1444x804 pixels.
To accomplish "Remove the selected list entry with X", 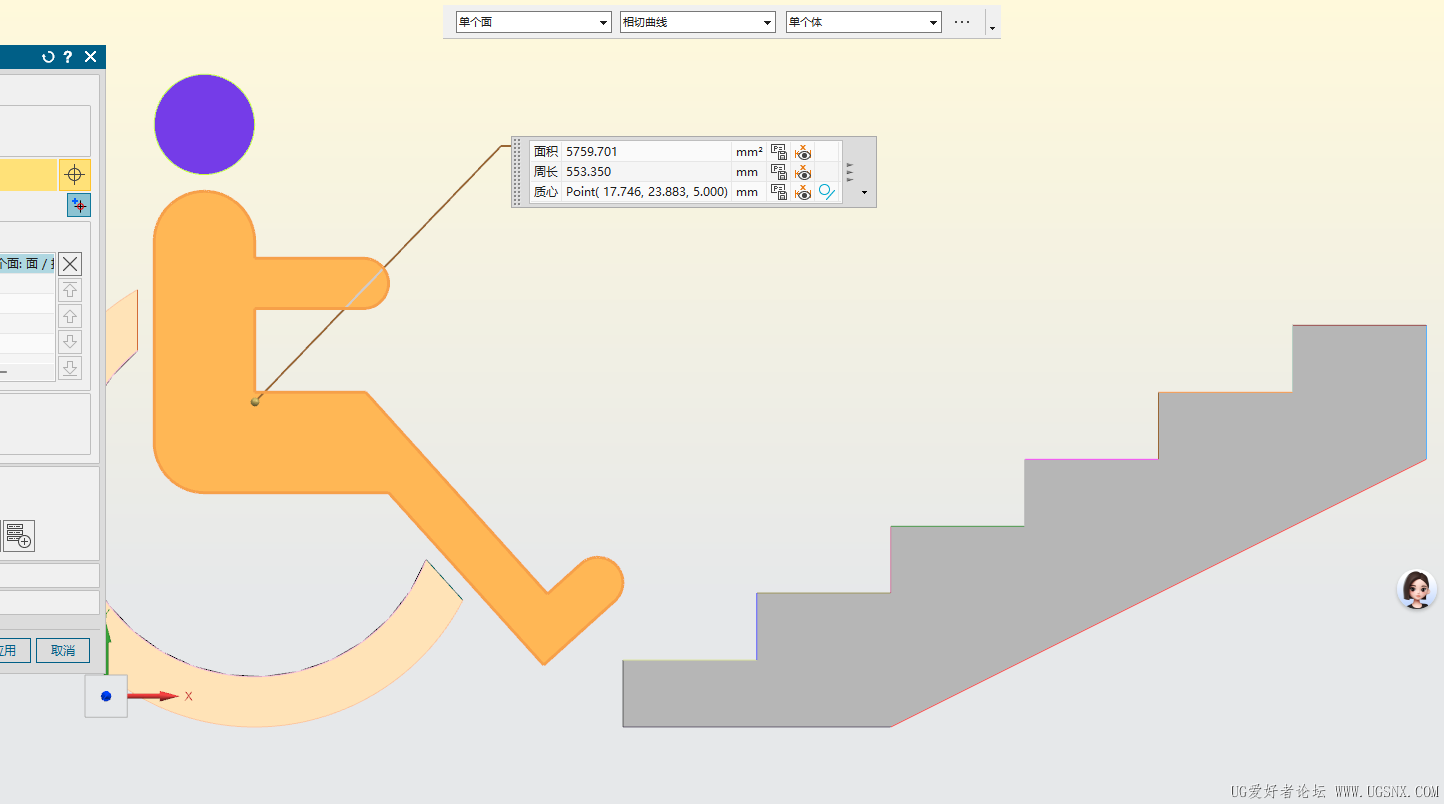I will point(70,264).
